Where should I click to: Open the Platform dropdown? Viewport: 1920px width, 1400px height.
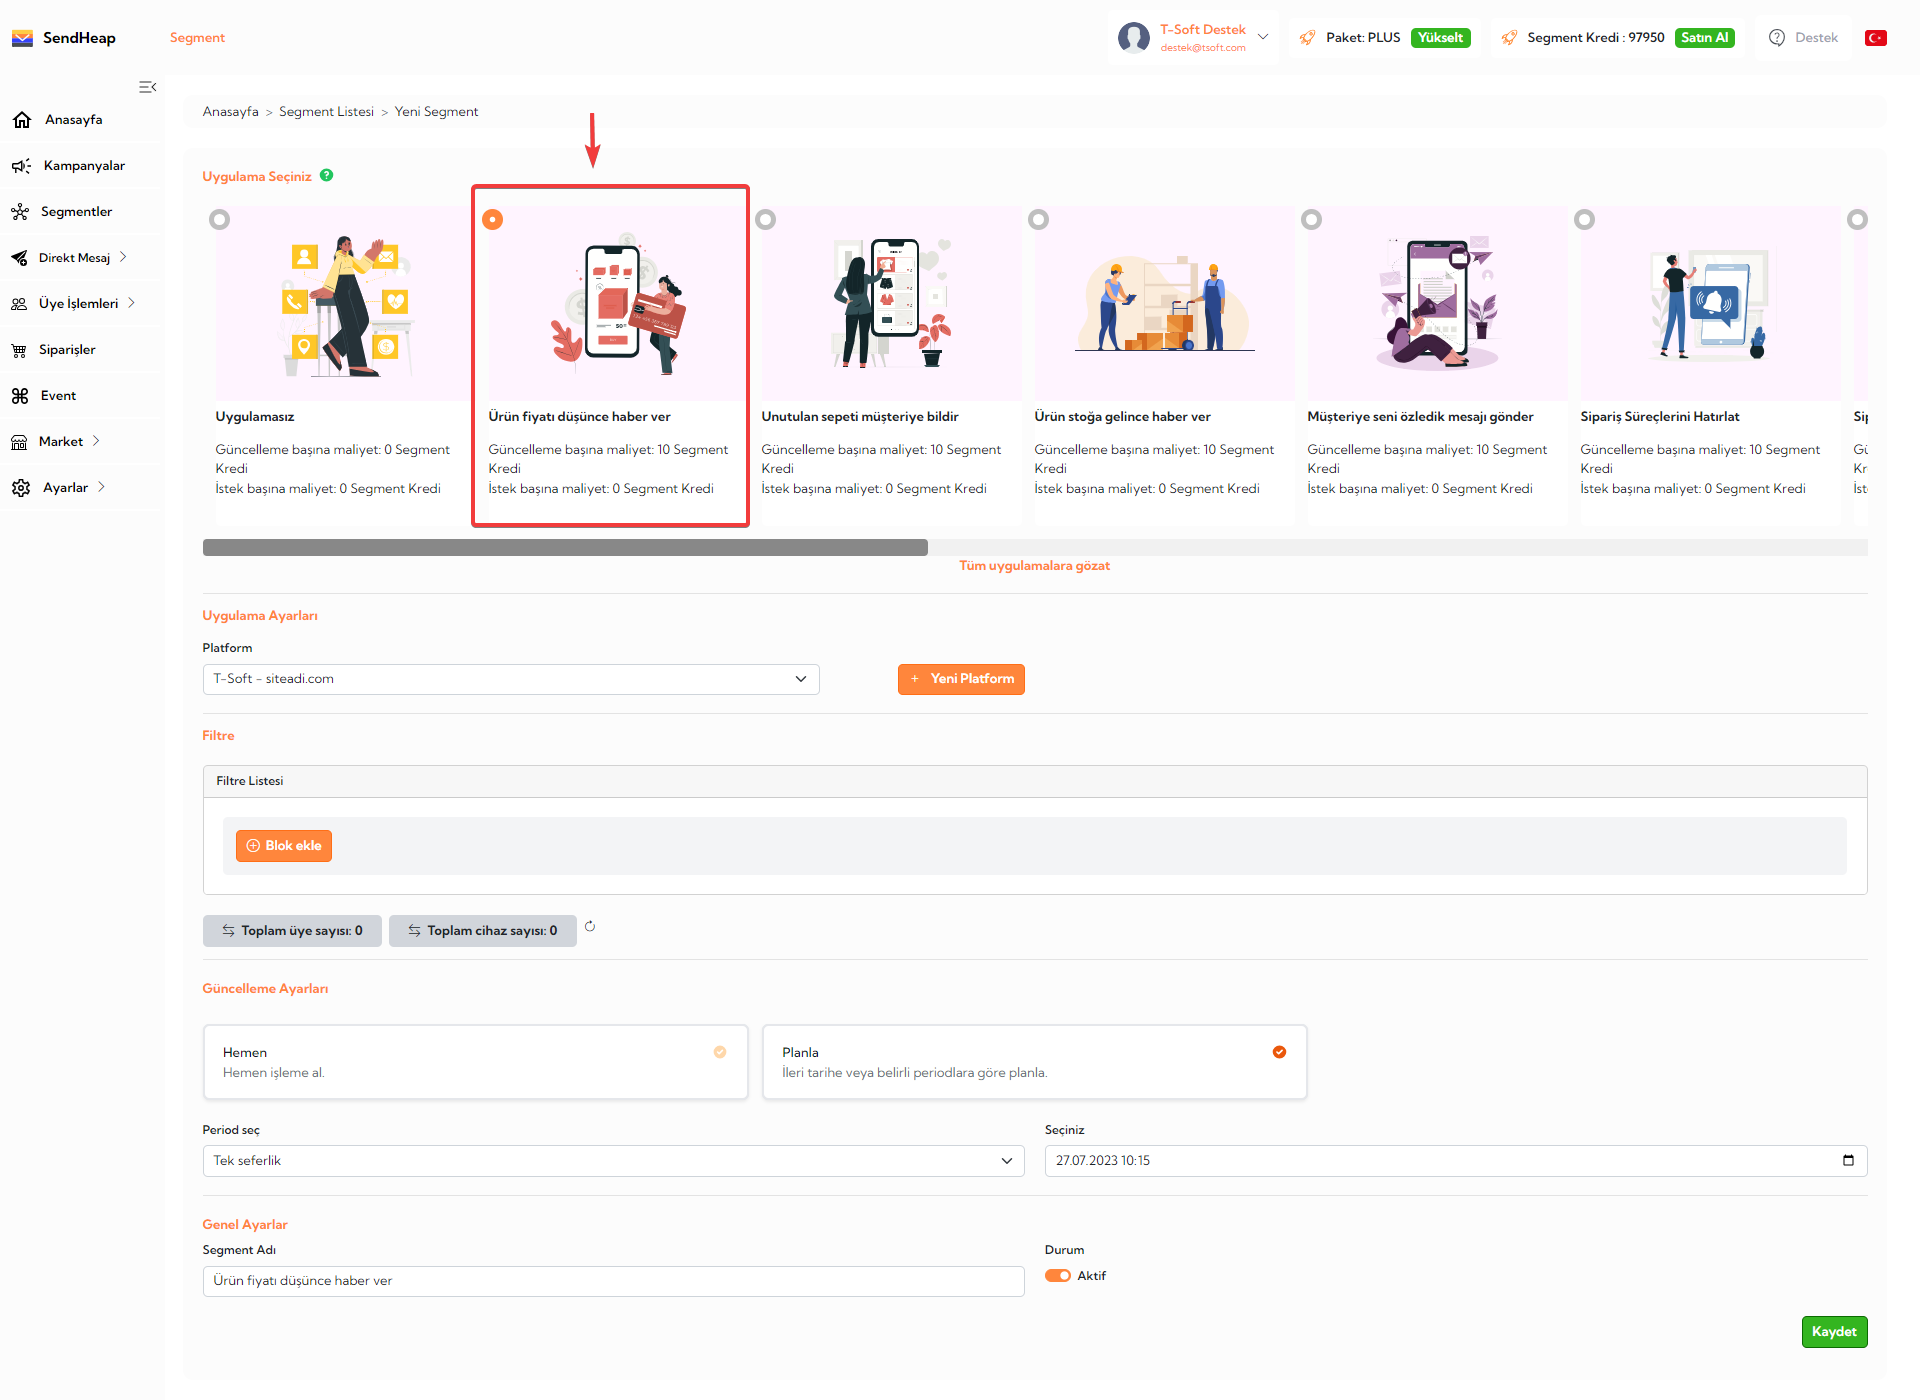tap(511, 679)
